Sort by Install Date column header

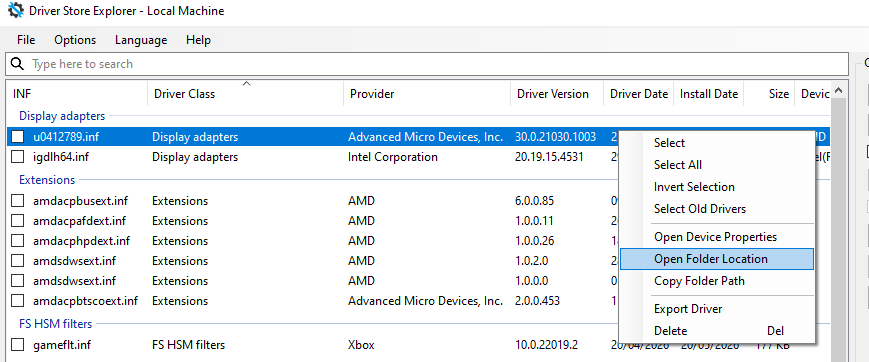[x=709, y=94]
